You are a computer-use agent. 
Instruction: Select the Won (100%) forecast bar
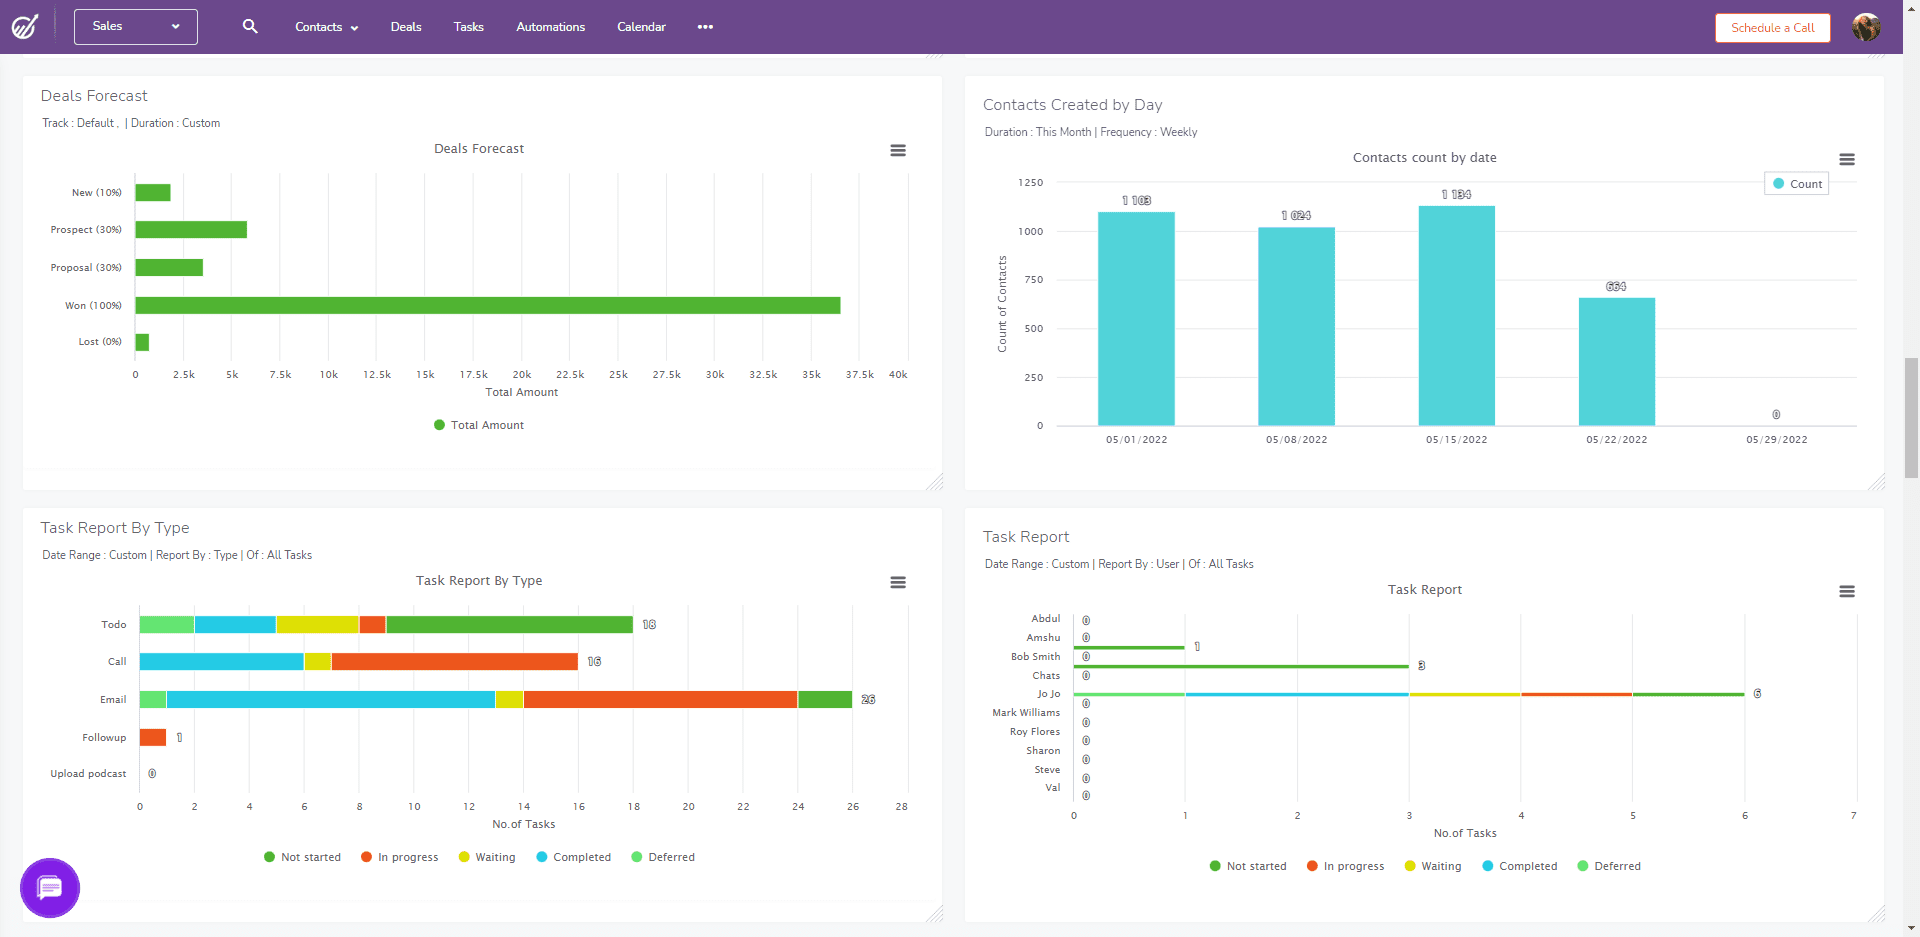pos(488,305)
